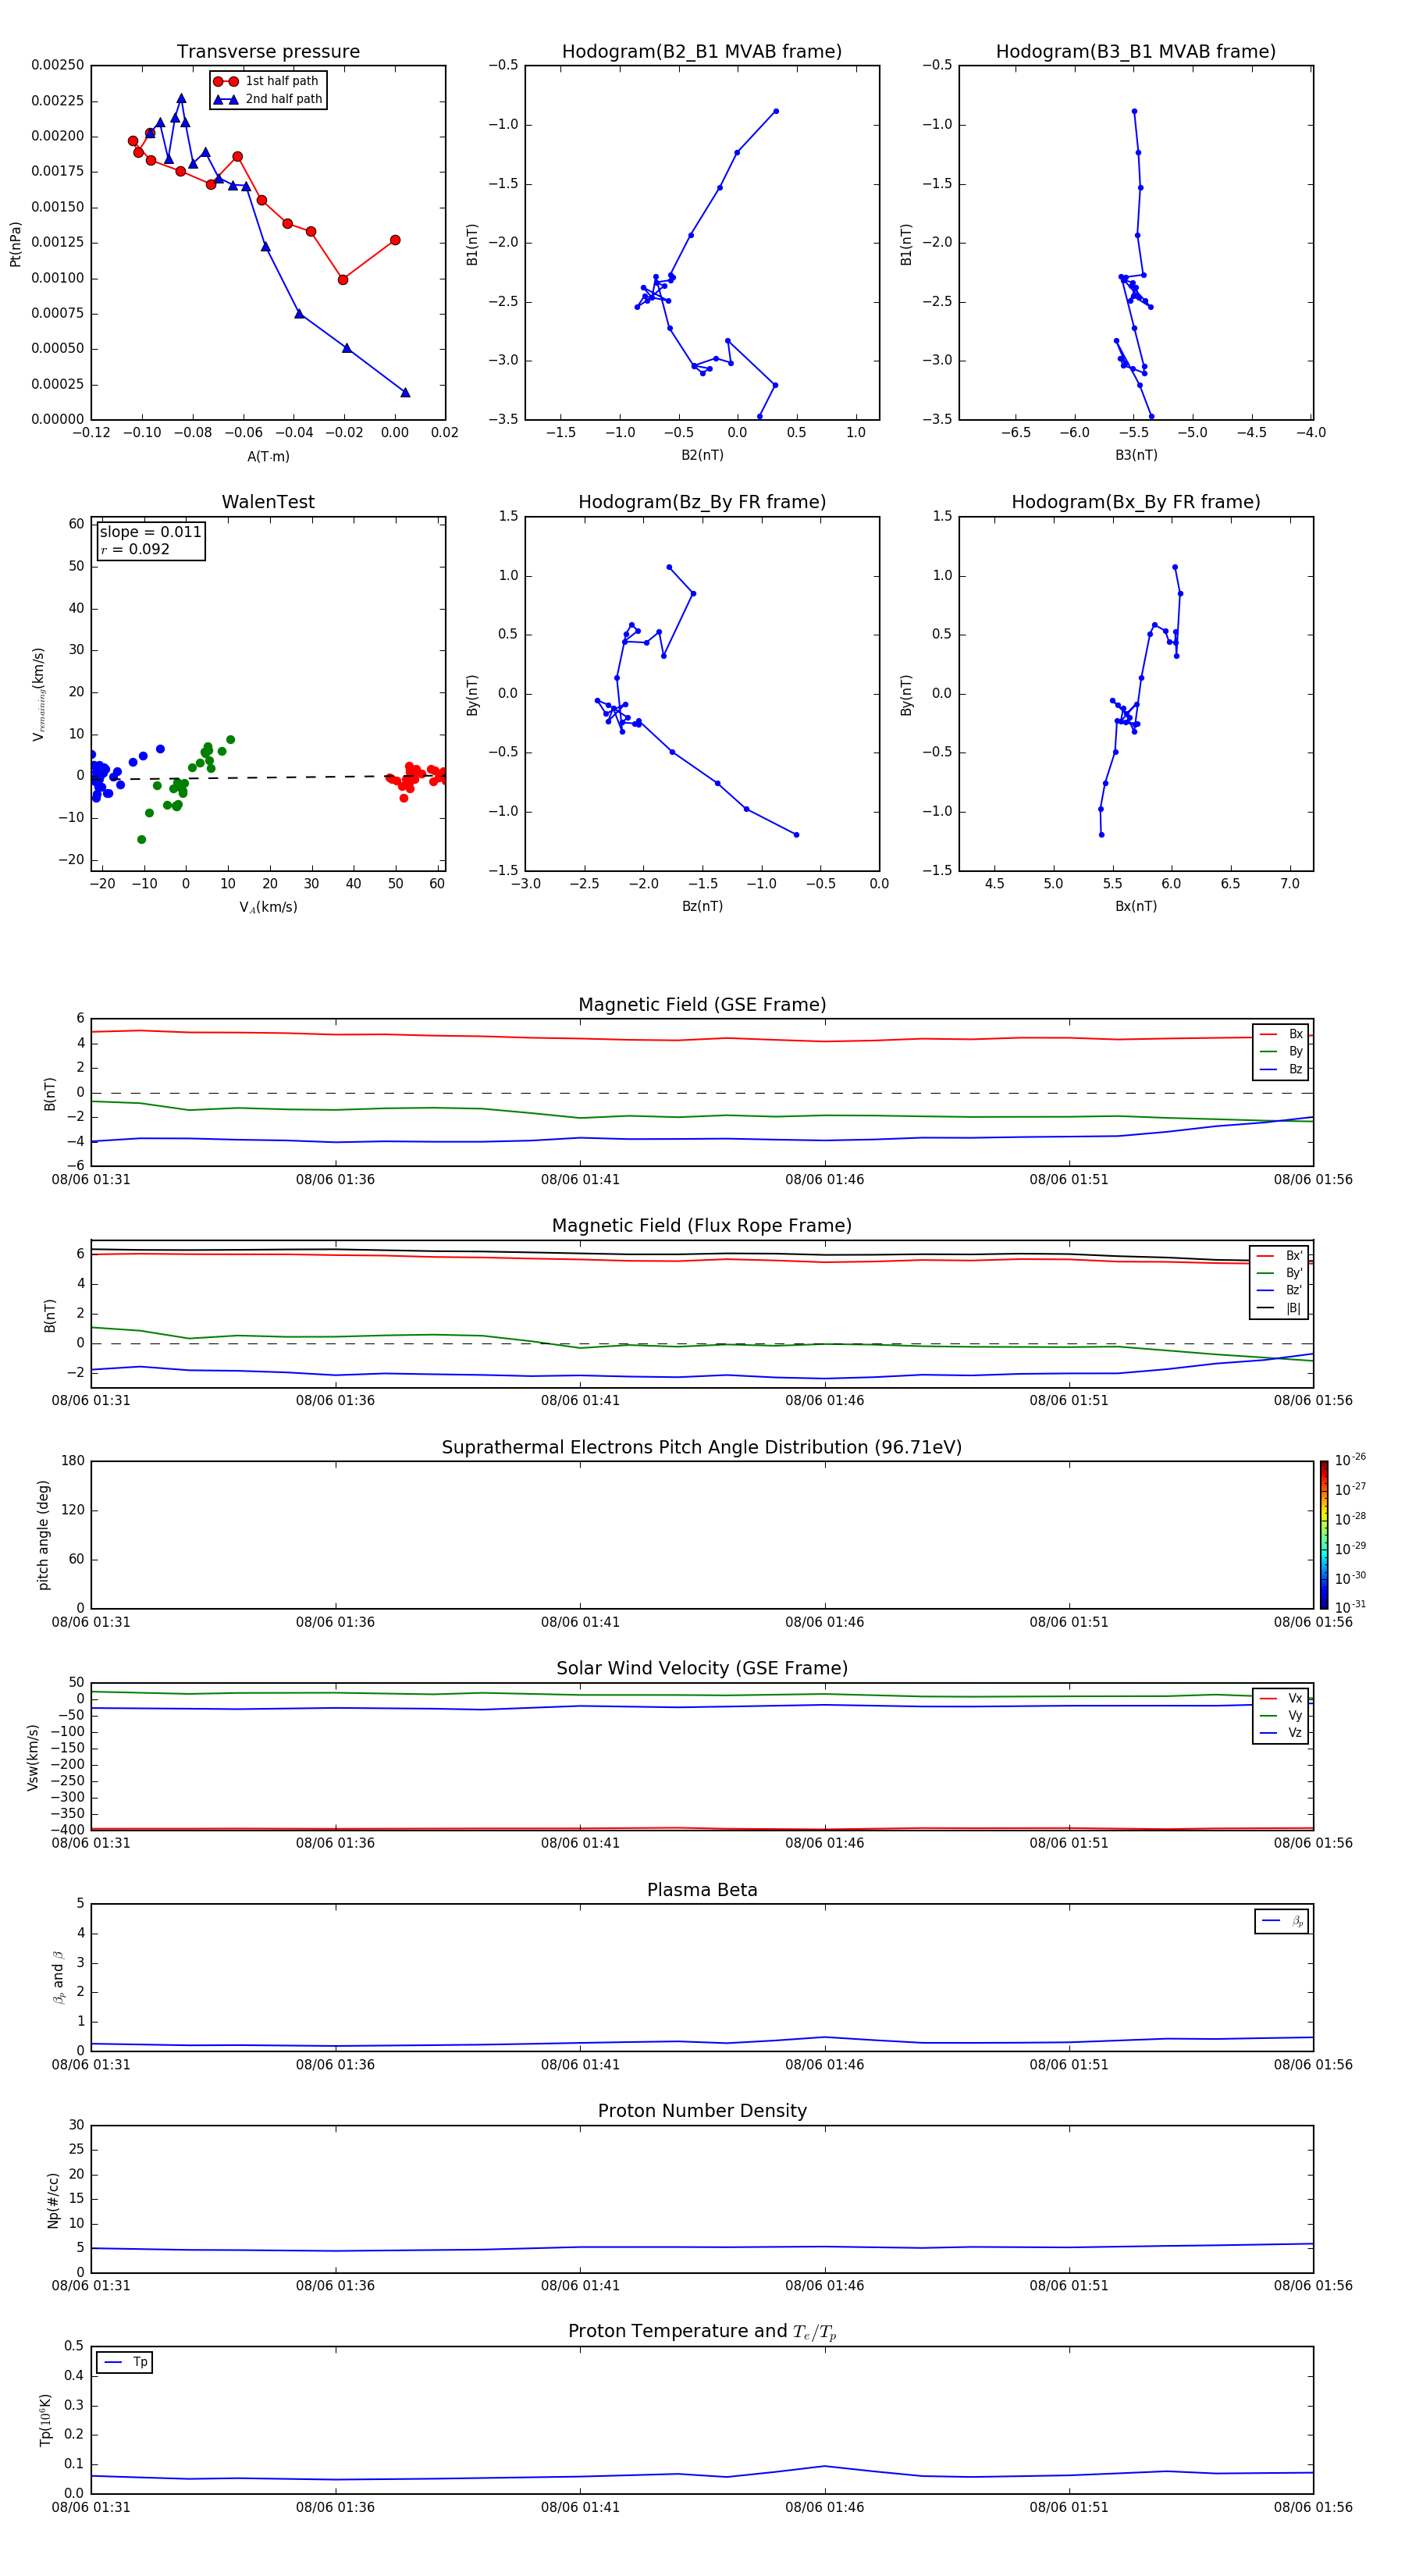1405x2576 pixels.
Task: Select Vx in velocity legend
Action: (1281, 1698)
